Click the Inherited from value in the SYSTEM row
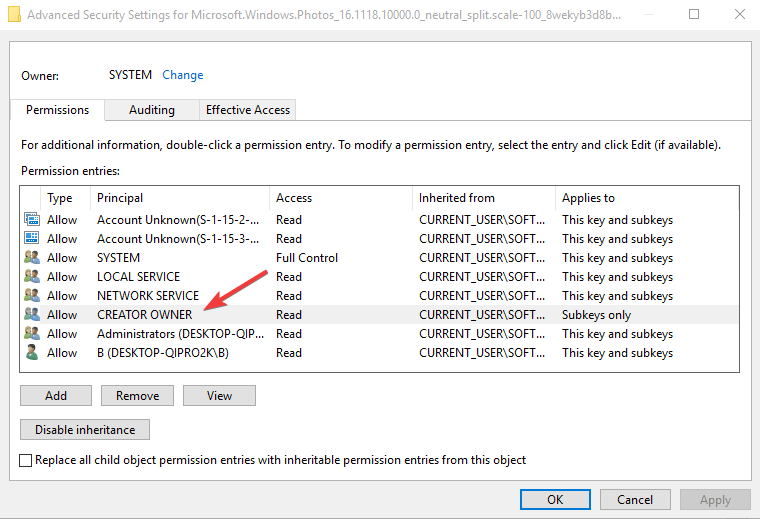This screenshot has width=760, height=519. 482,257
